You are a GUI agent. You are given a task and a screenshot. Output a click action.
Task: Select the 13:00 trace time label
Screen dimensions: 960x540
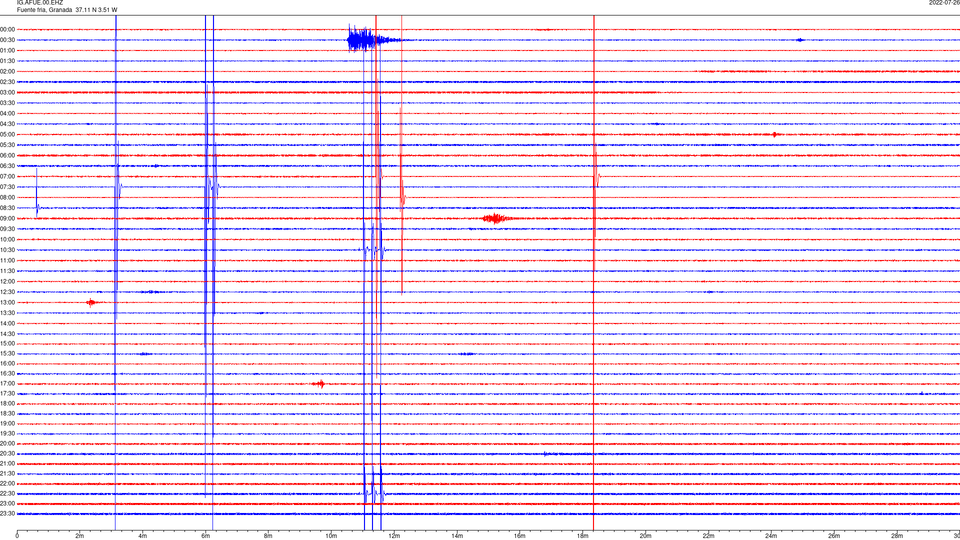pos(7,302)
